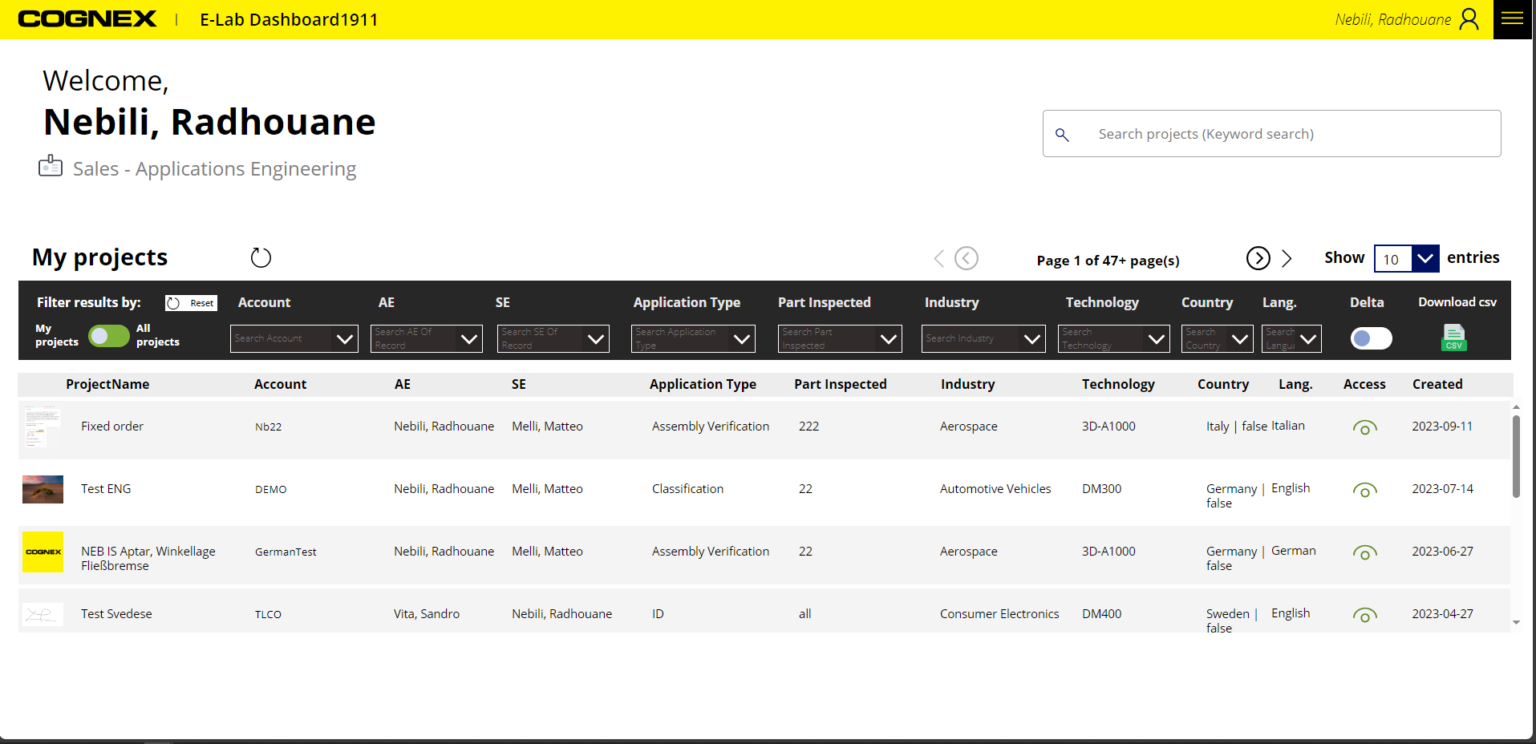The image size is (1536, 744).
Task: Click the Page 1 of 47+ page(s) label
Action: [x=1108, y=261]
